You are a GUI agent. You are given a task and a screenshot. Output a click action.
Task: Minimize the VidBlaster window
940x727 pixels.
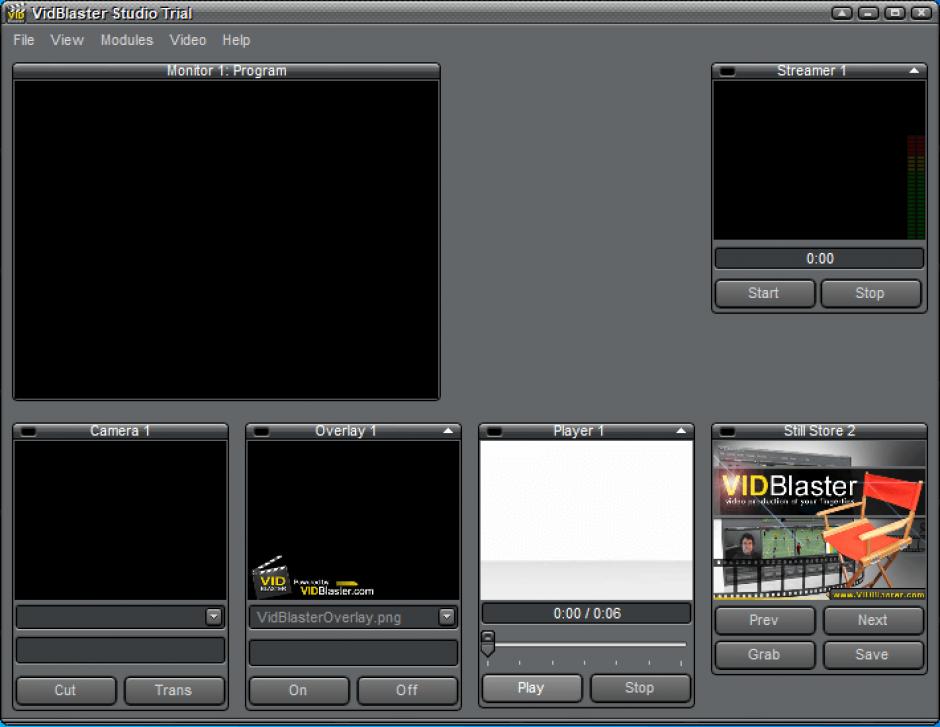click(x=868, y=13)
